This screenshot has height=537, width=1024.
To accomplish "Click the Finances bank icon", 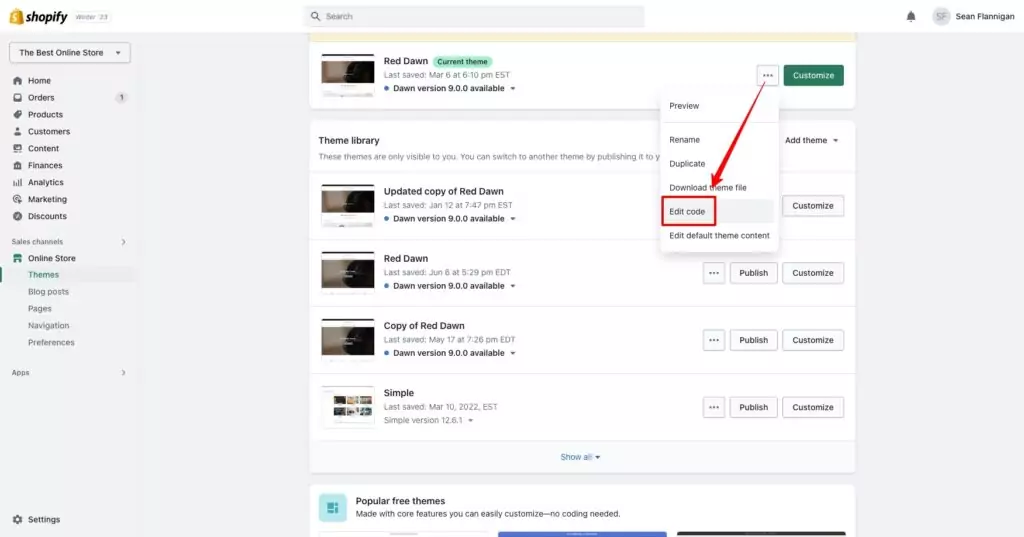I will [x=18, y=165].
